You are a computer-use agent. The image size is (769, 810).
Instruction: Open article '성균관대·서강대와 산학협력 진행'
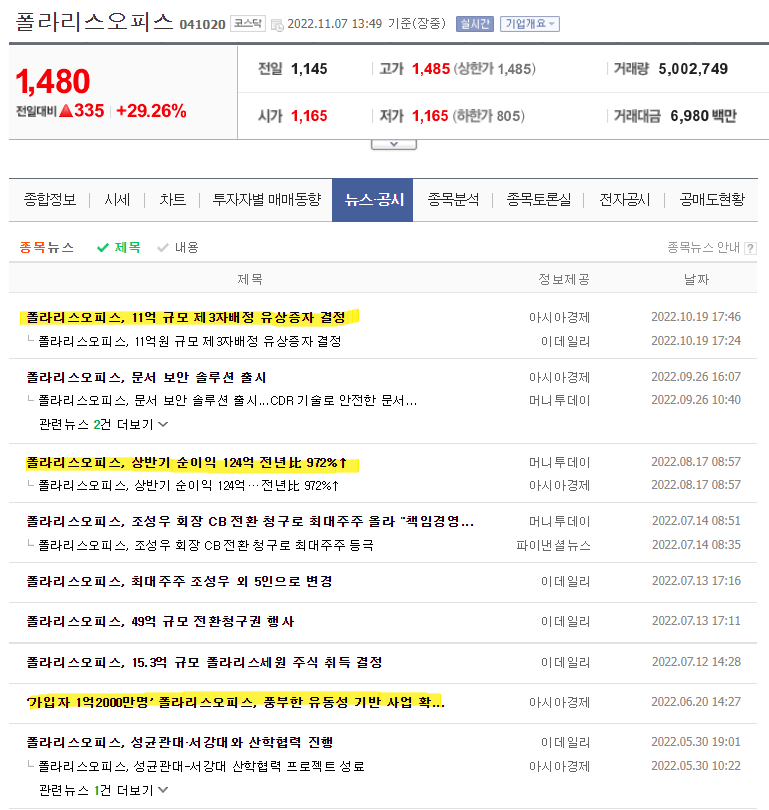180,743
